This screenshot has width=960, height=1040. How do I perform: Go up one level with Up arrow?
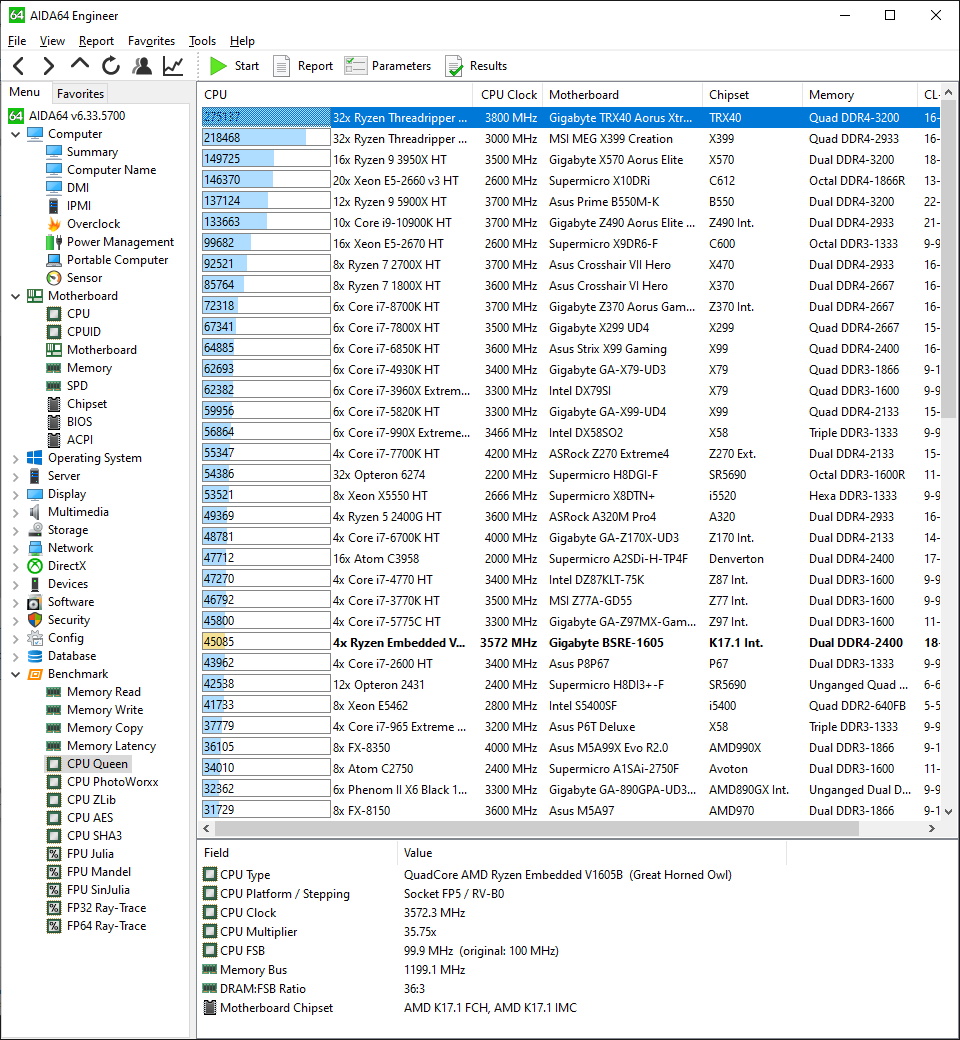(80, 64)
